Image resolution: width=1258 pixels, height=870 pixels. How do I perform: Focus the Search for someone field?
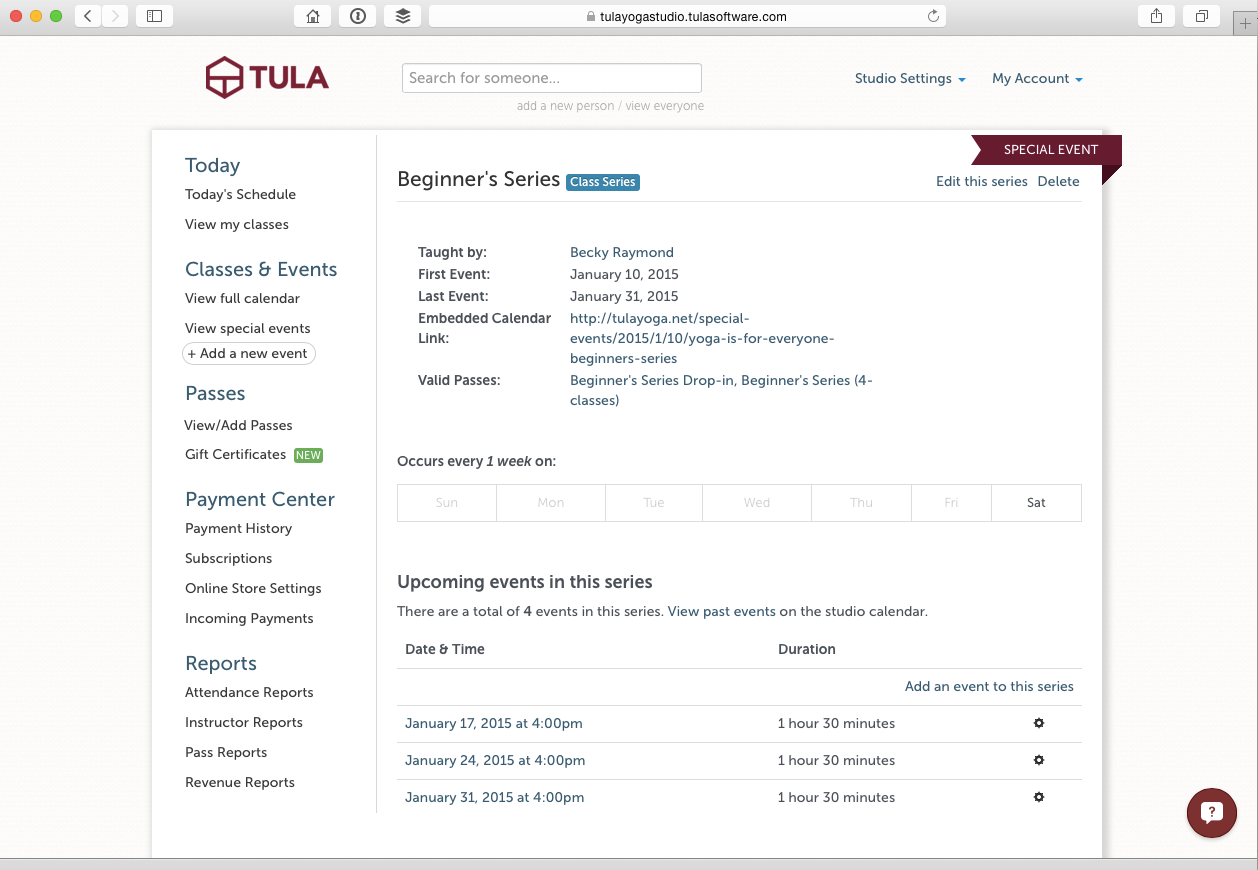pyautogui.click(x=552, y=78)
